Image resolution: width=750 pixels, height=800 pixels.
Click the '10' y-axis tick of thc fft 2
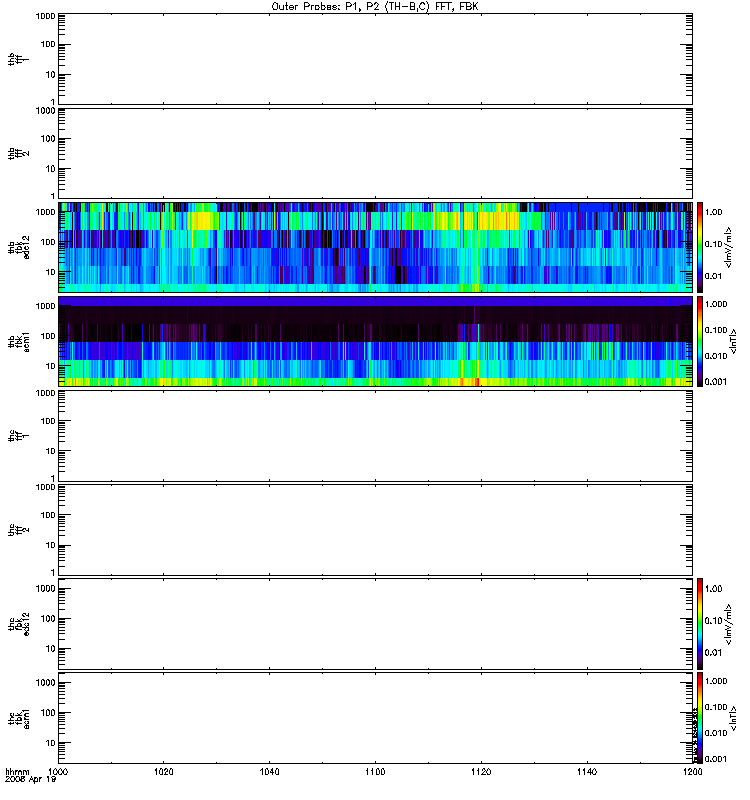coord(51,545)
